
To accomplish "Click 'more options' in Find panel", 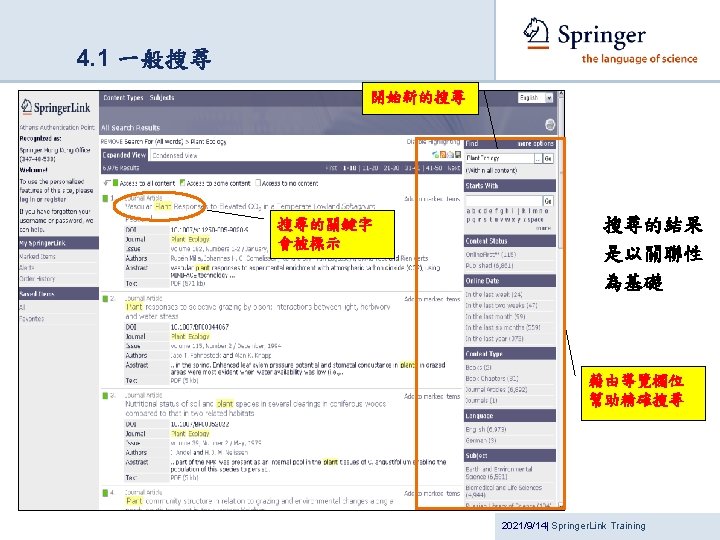I will [535, 144].
